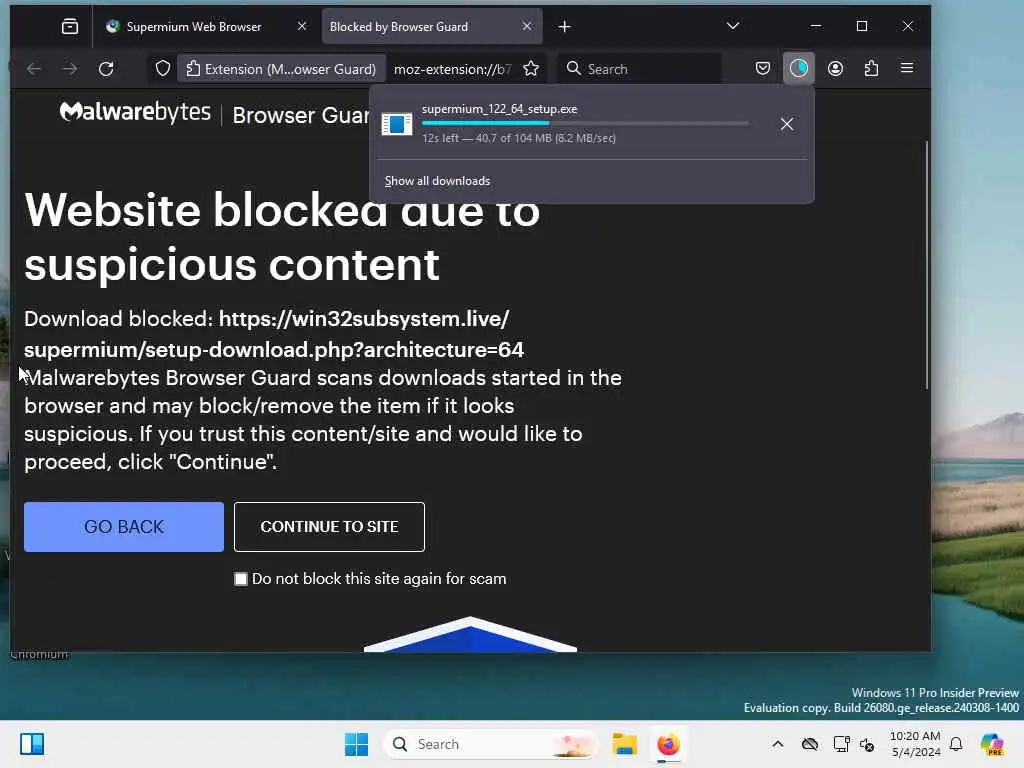Viewport: 1024px width, 768px height.
Task: Open the notifications bell icon
Action: click(956, 744)
